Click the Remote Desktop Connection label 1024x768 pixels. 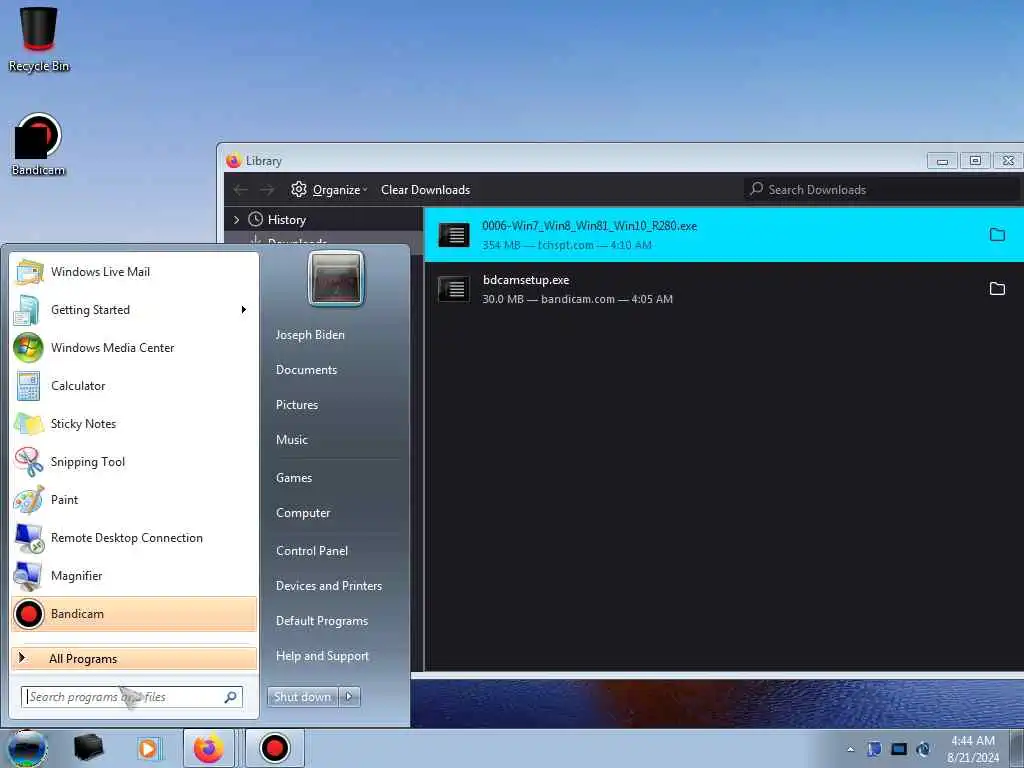(x=127, y=538)
